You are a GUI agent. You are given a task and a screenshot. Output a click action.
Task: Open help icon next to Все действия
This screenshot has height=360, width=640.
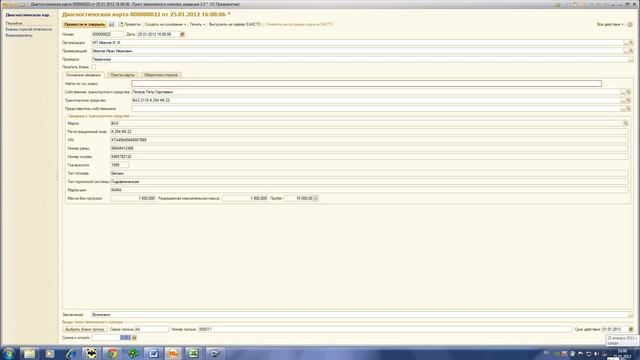630,24
